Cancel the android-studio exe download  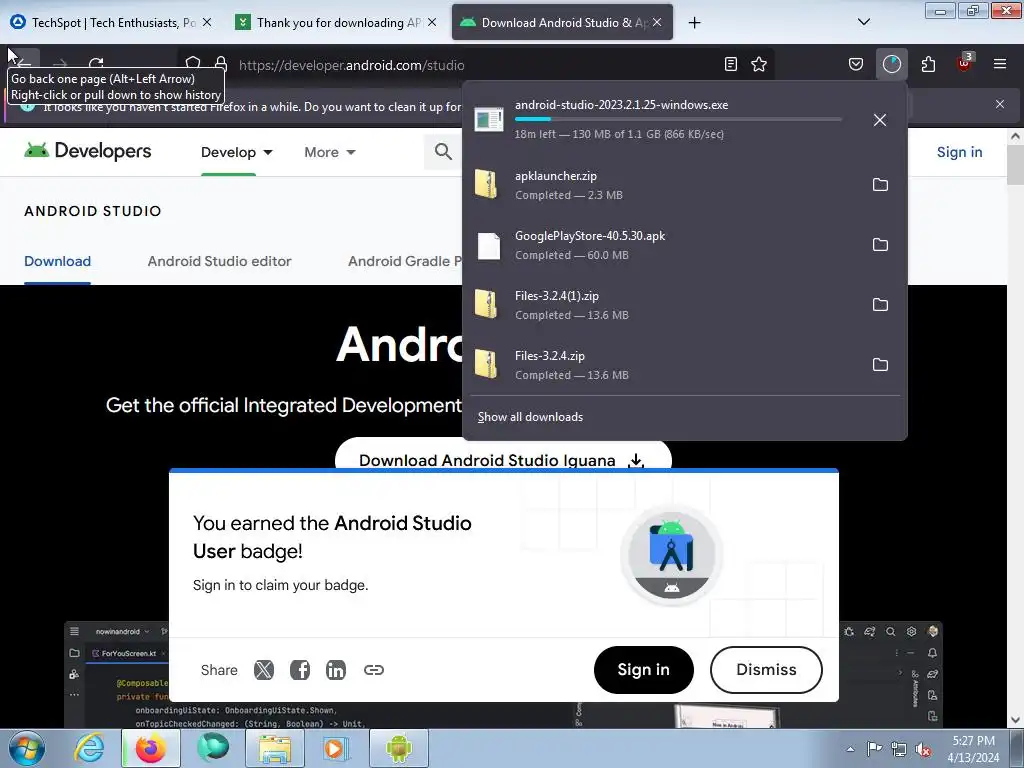[x=880, y=120]
